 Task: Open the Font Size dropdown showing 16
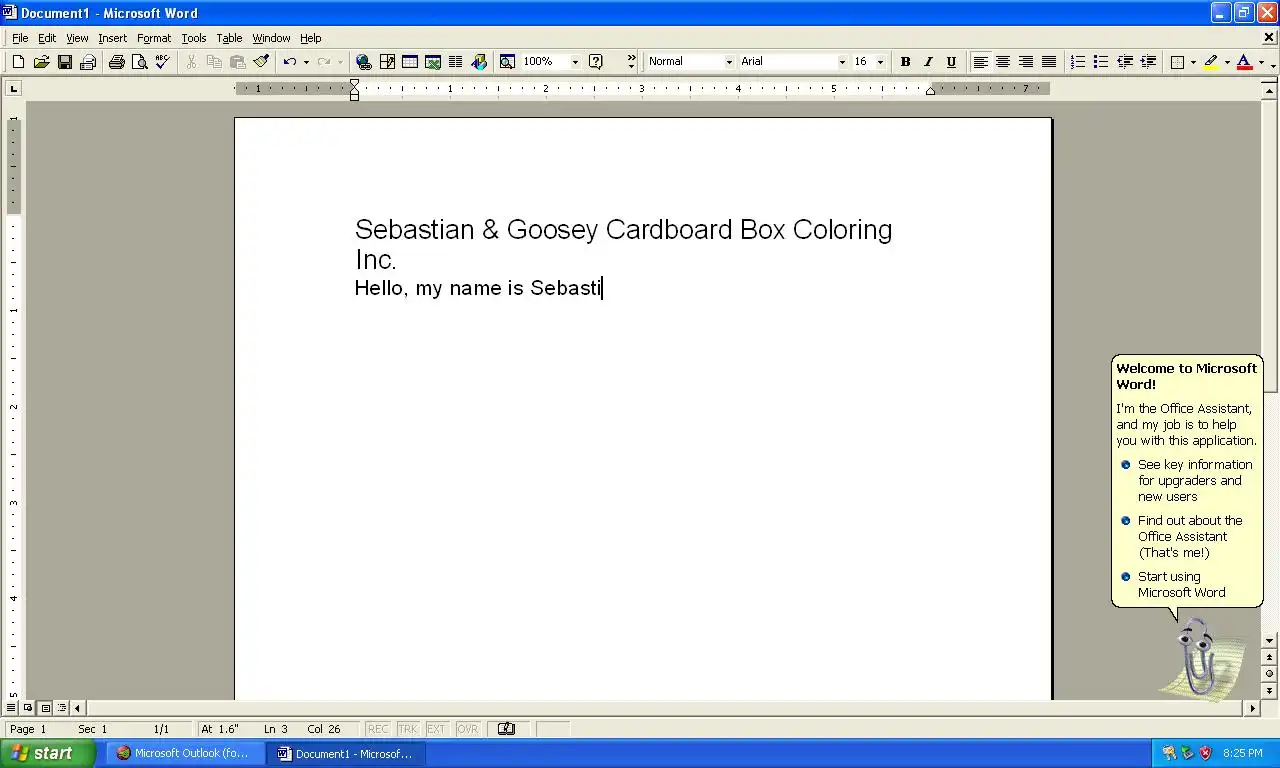tap(880, 62)
